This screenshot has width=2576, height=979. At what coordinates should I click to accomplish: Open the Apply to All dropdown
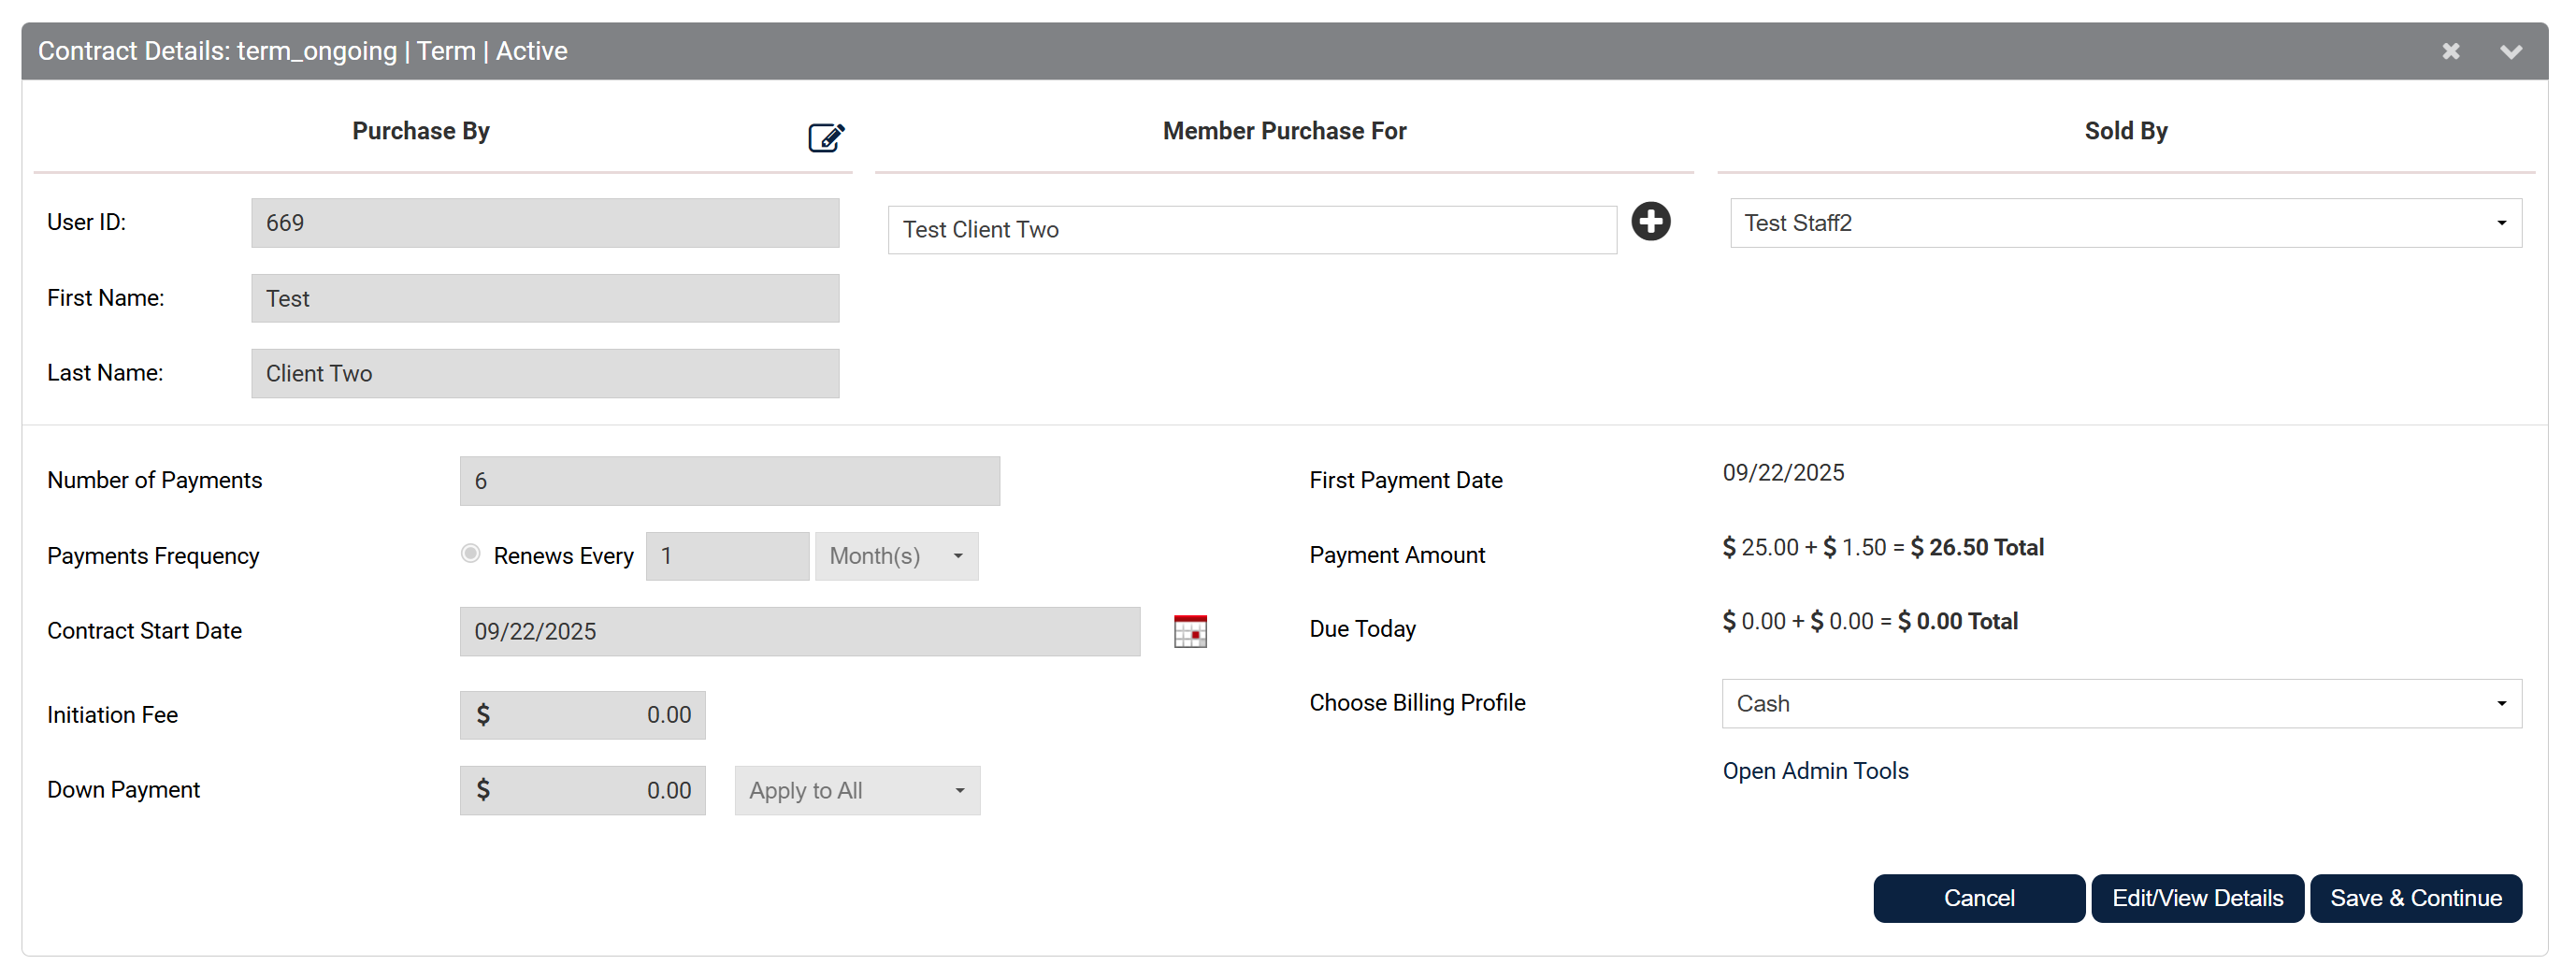(856, 791)
